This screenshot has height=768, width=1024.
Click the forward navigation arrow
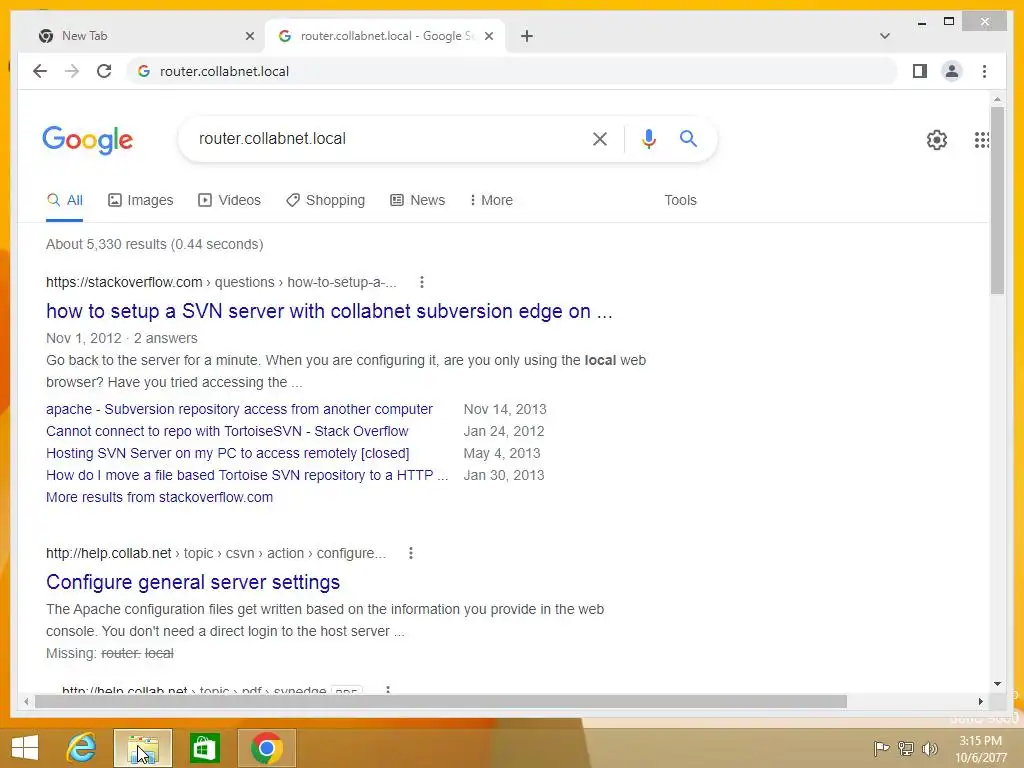[72, 71]
